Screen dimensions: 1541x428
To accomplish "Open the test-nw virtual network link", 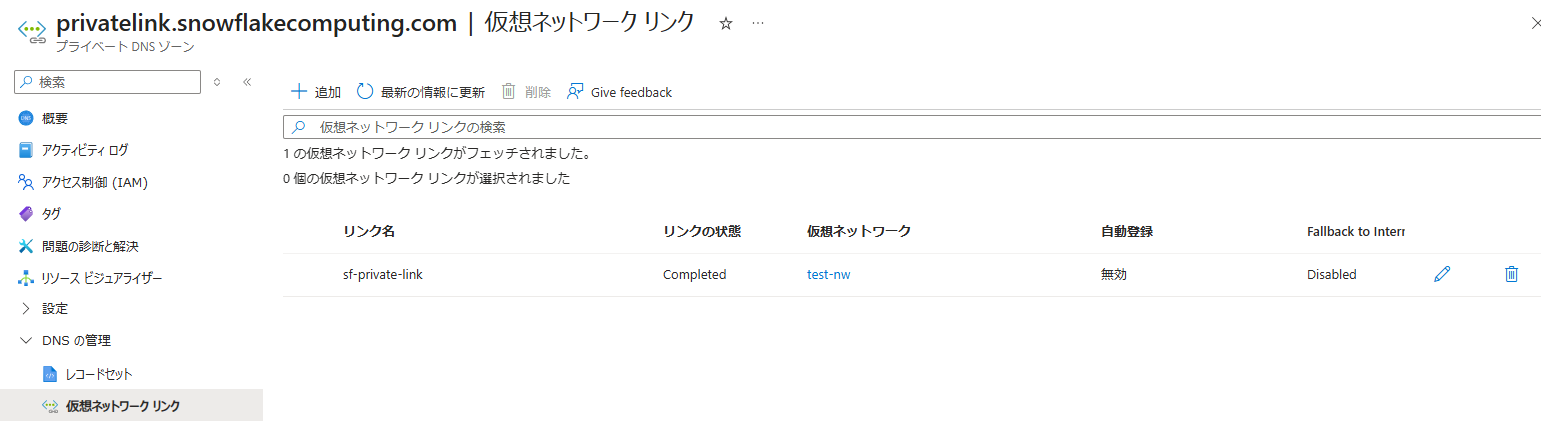I will click(x=829, y=274).
